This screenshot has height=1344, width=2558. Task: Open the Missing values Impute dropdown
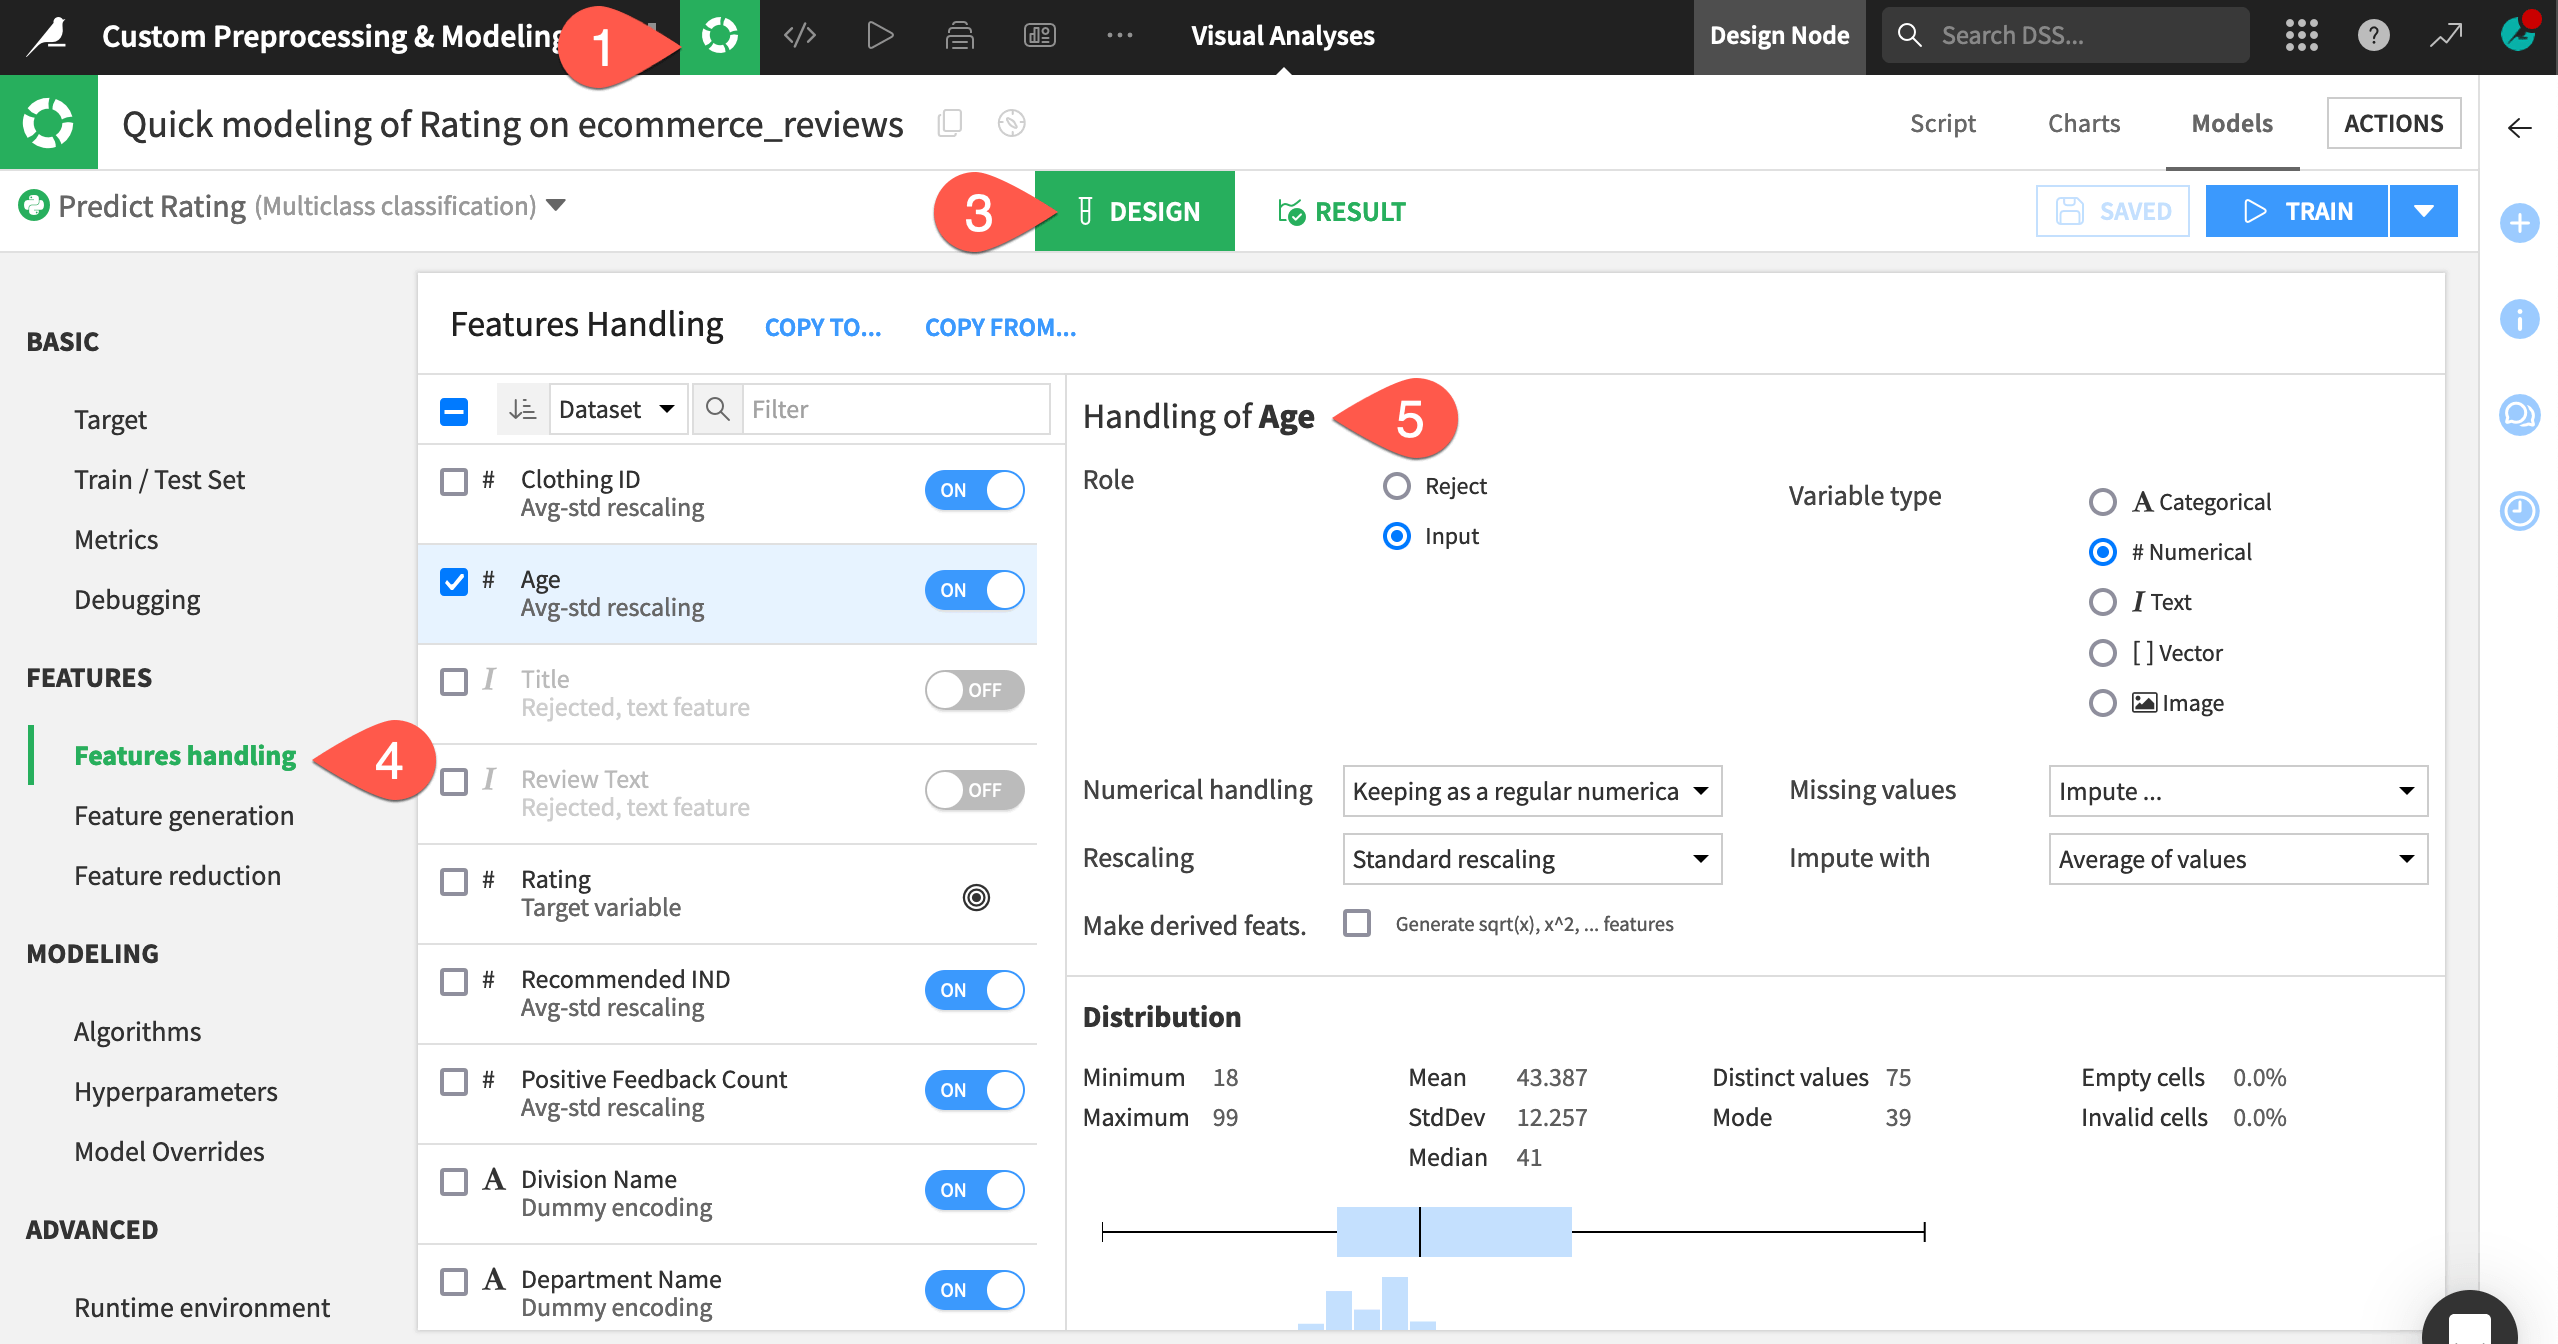click(2237, 791)
